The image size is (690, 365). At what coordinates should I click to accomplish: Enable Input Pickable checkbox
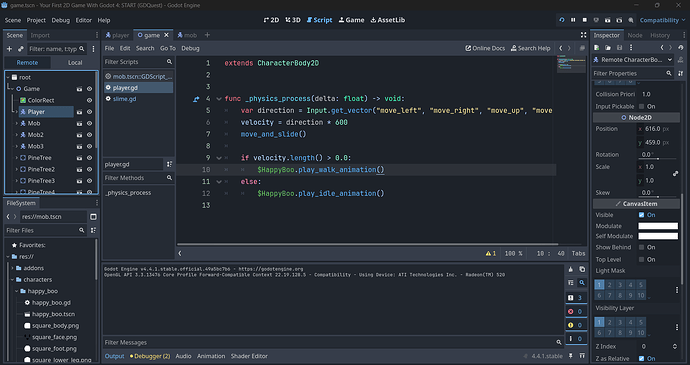[x=642, y=107]
